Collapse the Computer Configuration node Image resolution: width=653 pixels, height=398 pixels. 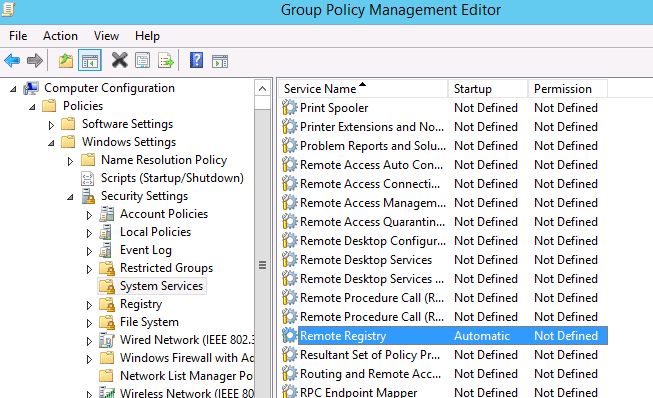coord(13,89)
